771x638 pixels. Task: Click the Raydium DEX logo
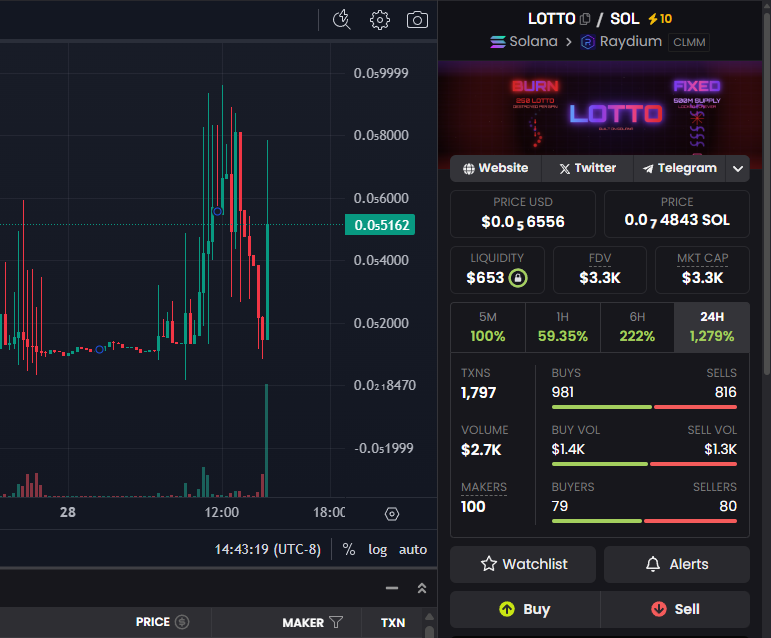pos(588,42)
